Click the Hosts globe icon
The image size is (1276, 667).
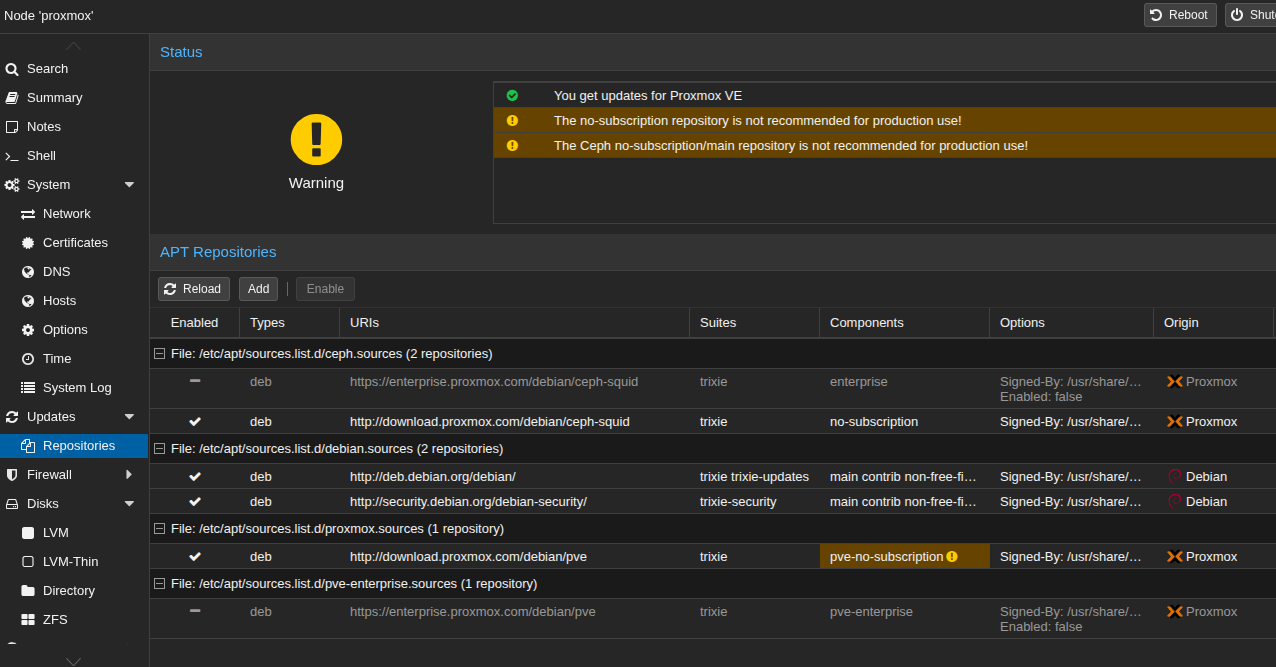point(28,301)
